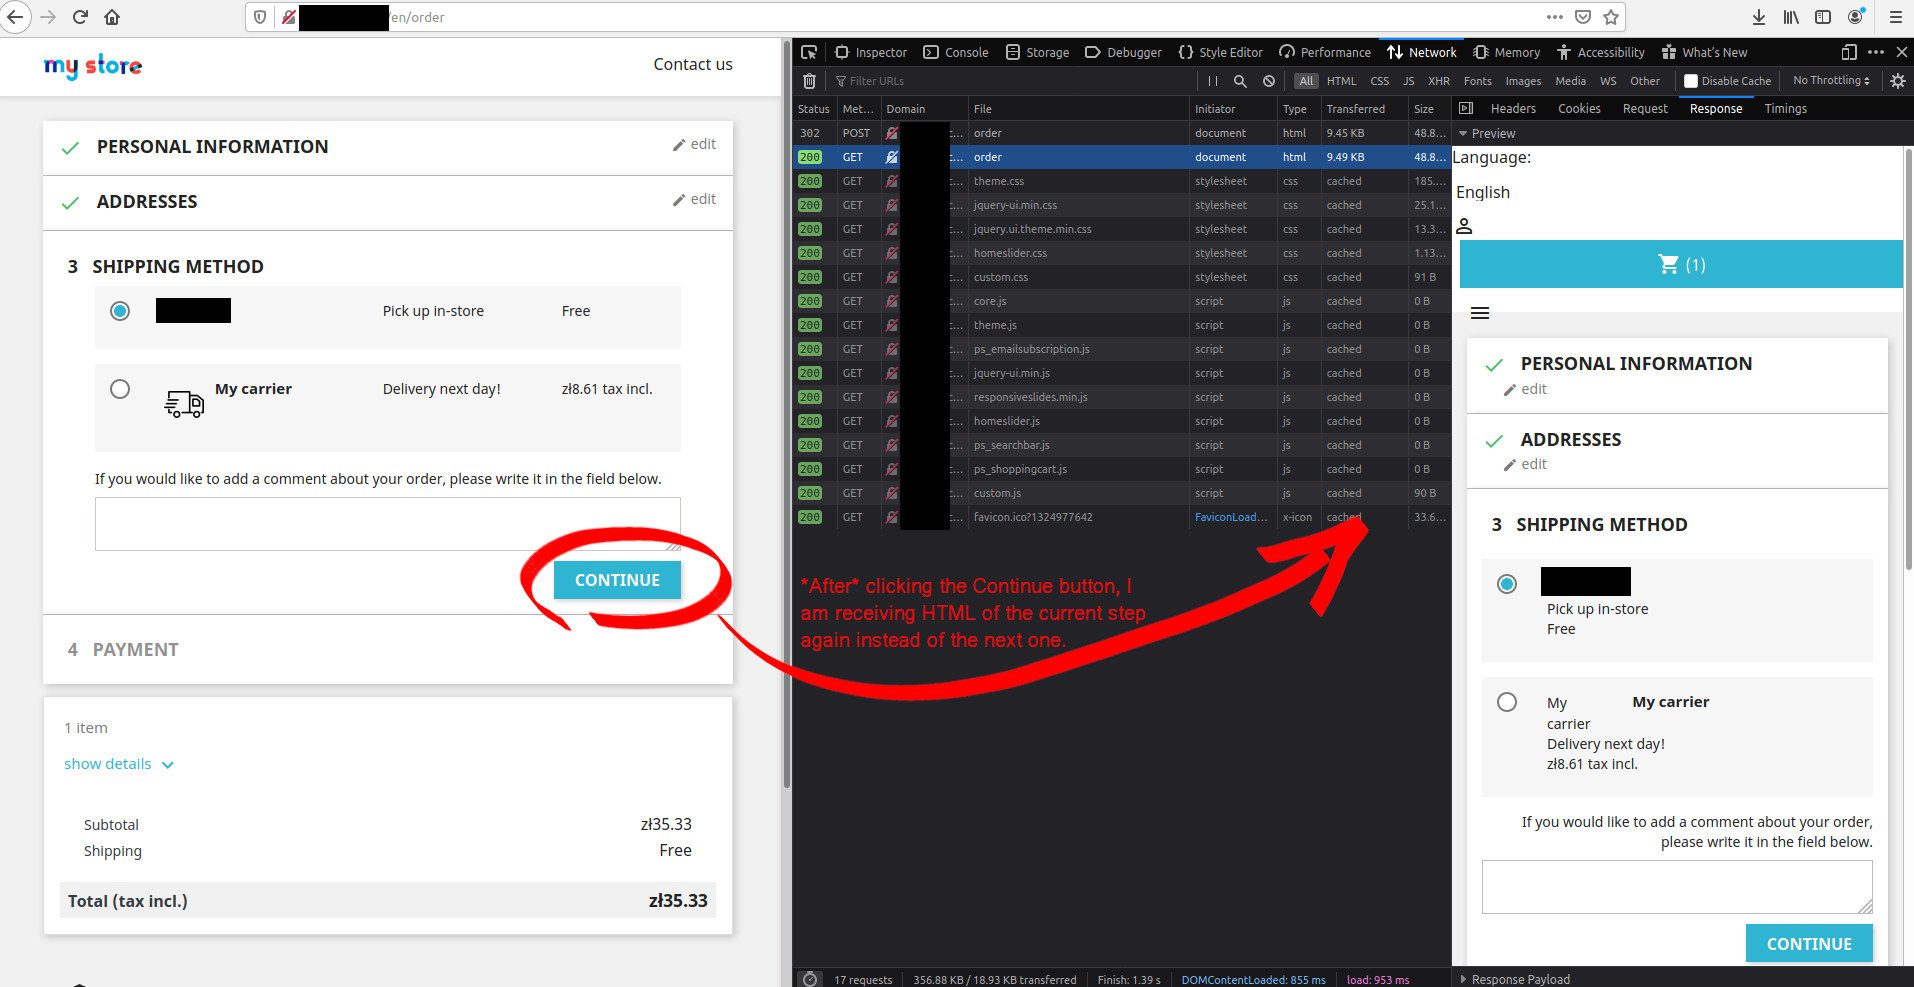Go to browser home icon
1914x987 pixels.
click(x=112, y=17)
